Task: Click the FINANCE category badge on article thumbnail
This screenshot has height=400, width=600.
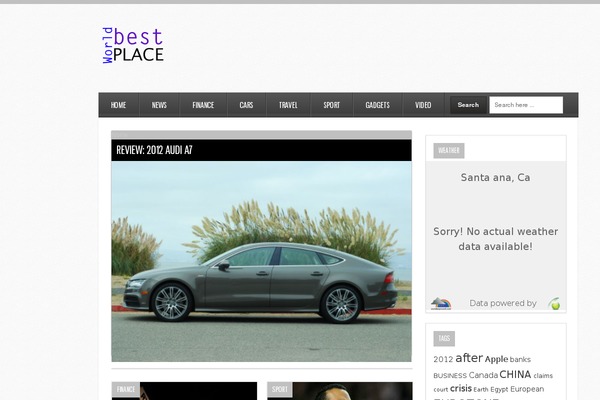Action: click(x=126, y=389)
